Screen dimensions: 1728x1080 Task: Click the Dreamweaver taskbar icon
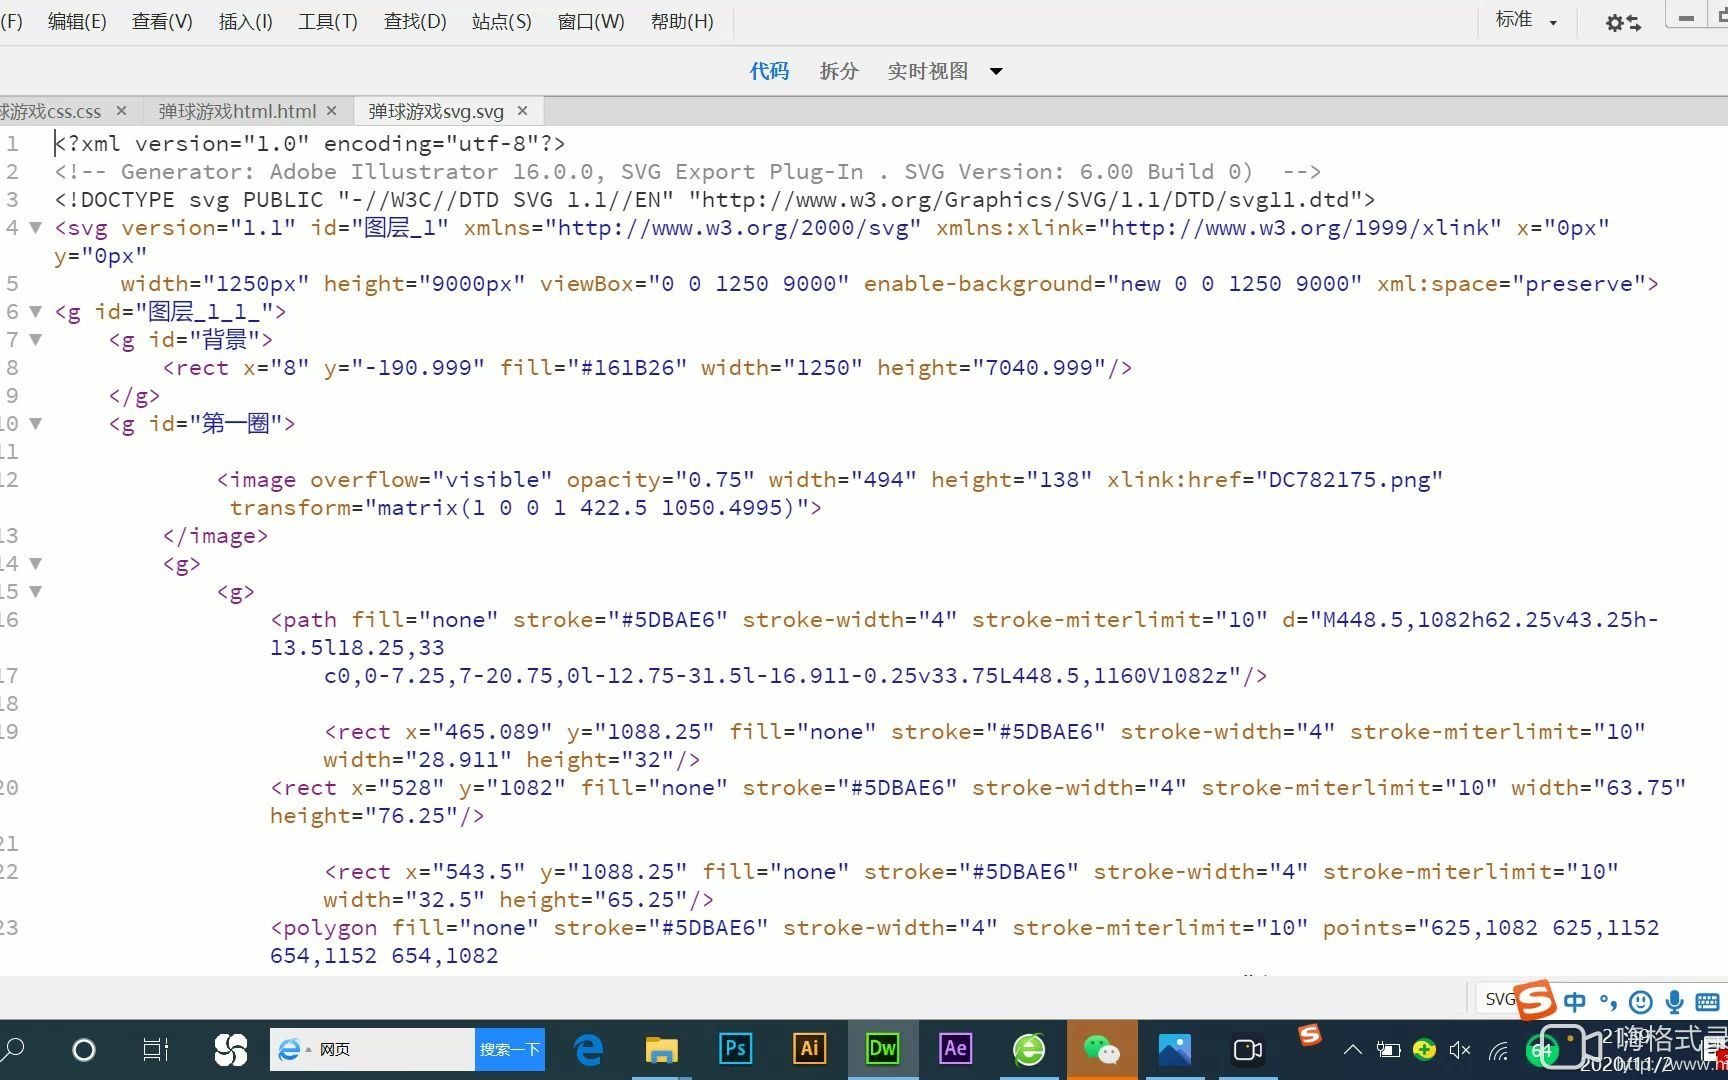pyautogui.click(x=882, y=1048)
